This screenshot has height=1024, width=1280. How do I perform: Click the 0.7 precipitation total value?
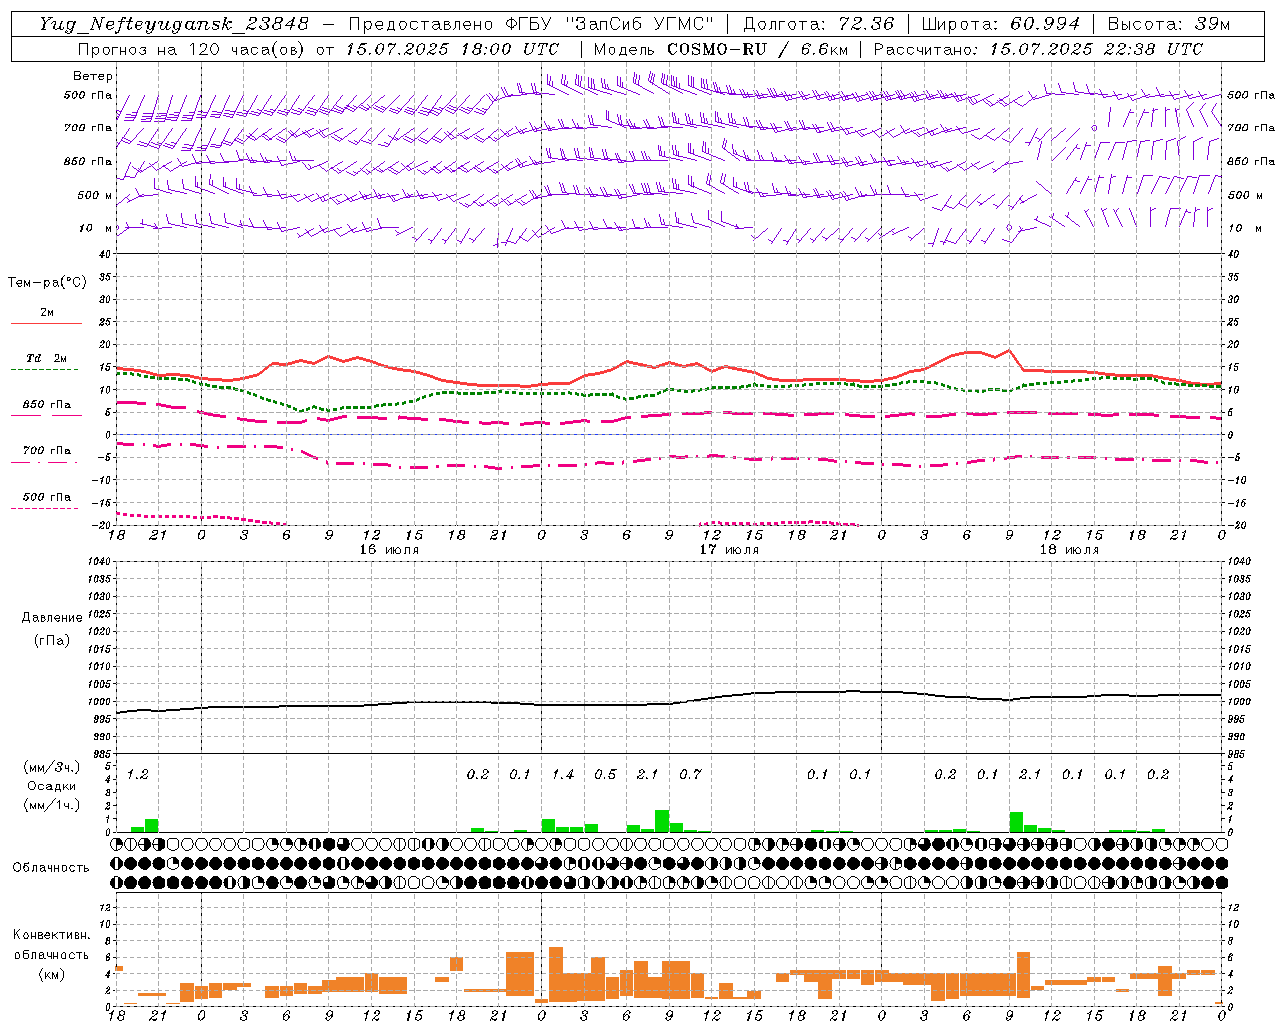690,774
